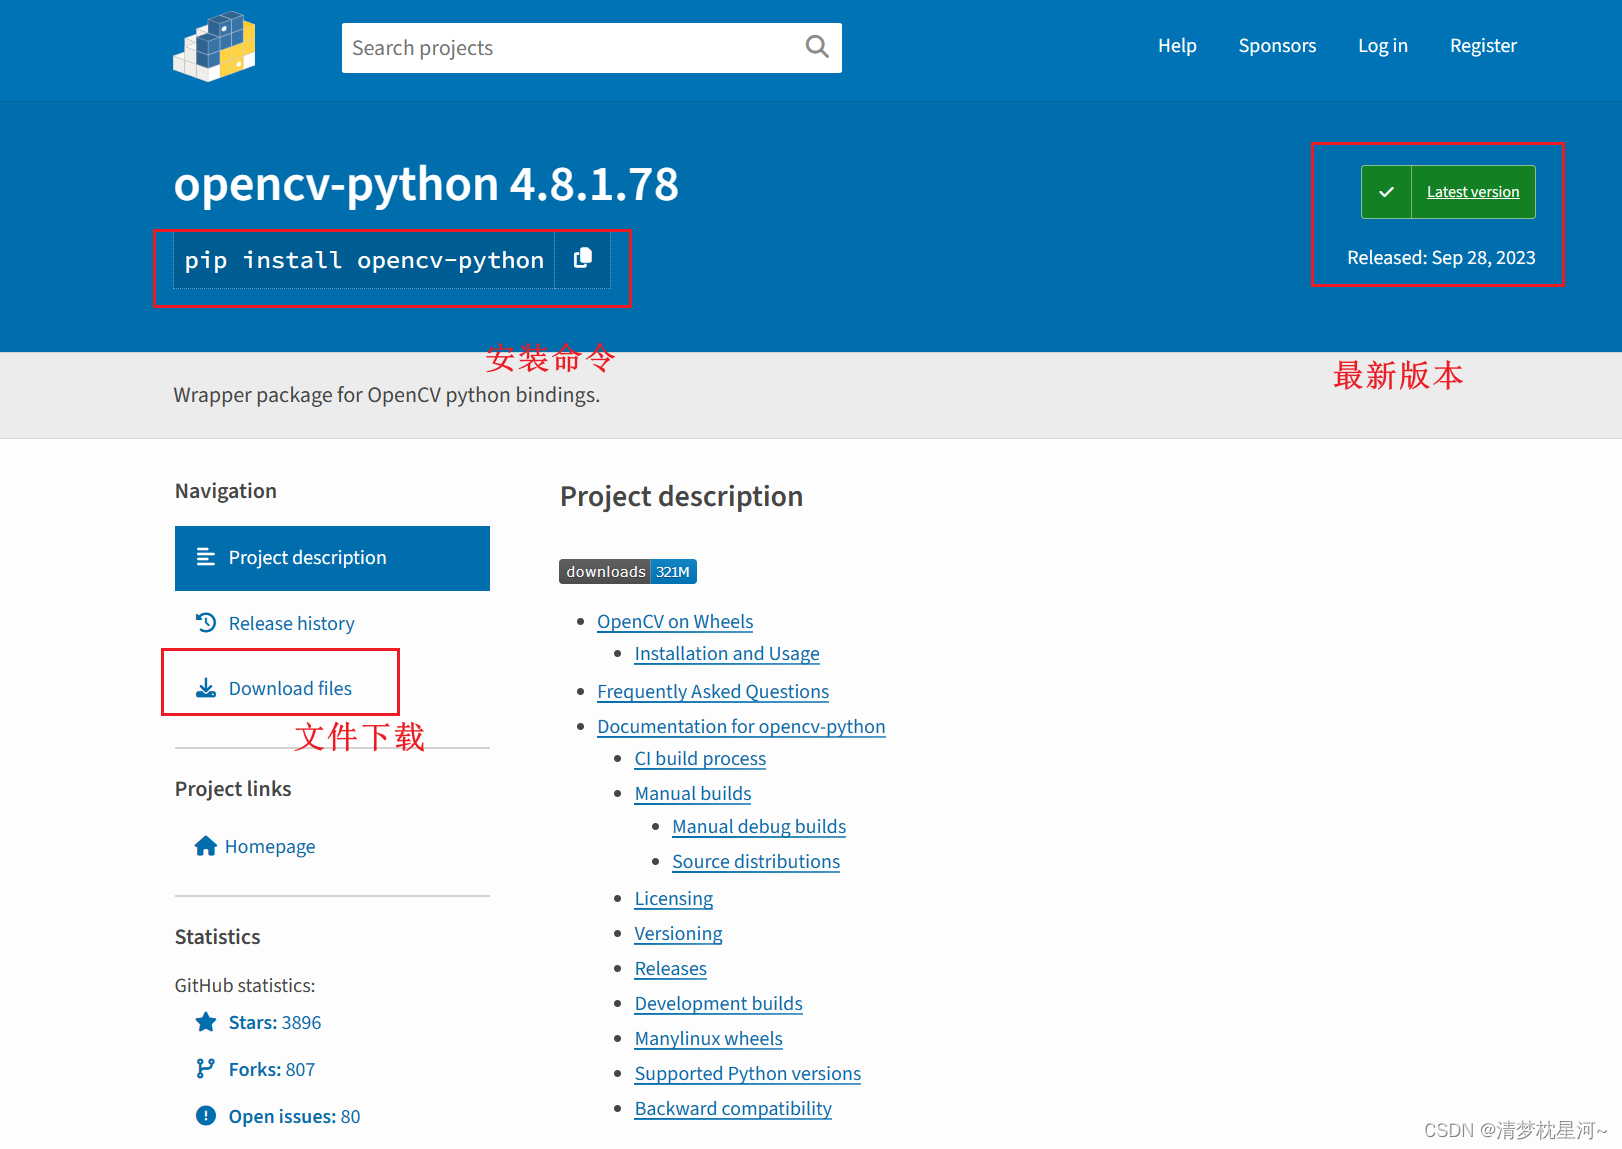Open the Sponsors page

(1277, 46)
